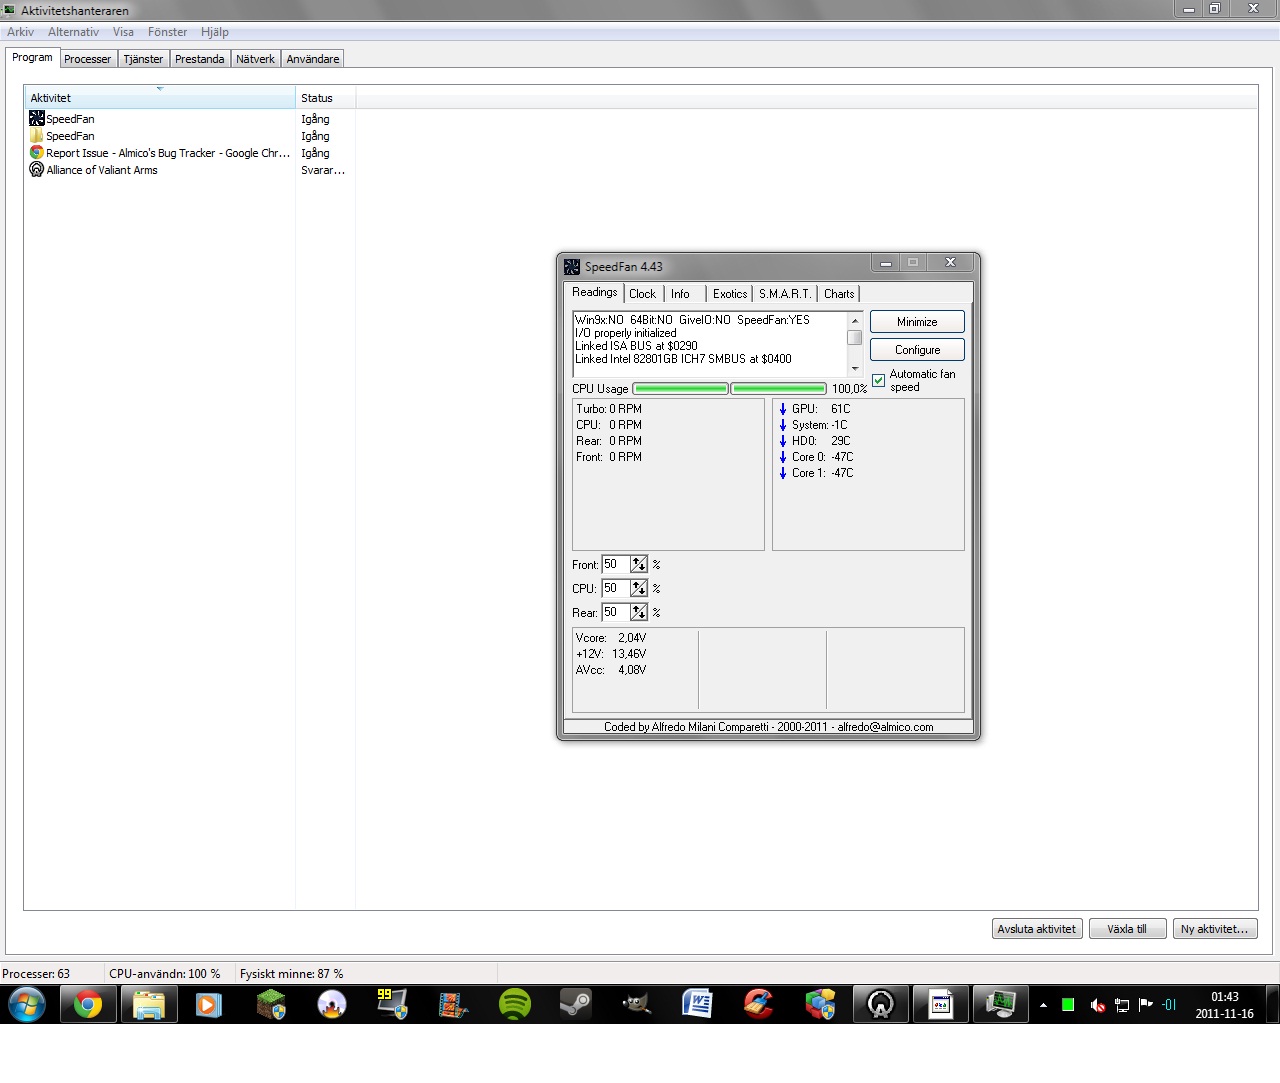Open the Hjälp menu

pyautogui.click(x=214, y=32)
